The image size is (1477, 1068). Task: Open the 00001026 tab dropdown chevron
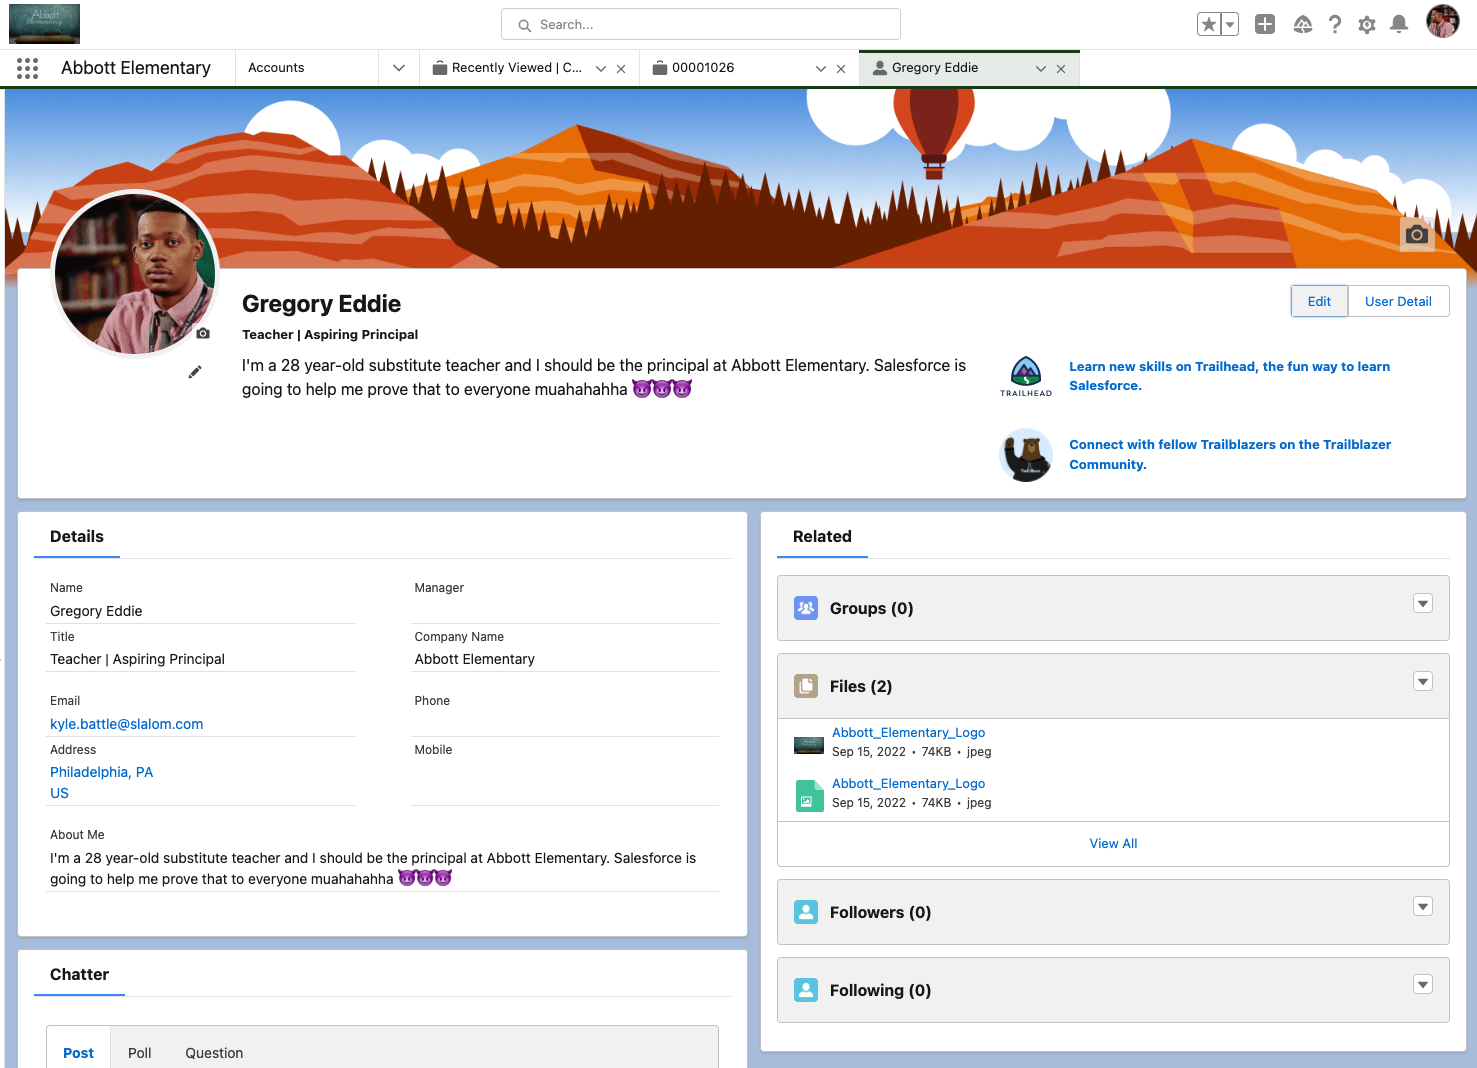click(821, 69)
